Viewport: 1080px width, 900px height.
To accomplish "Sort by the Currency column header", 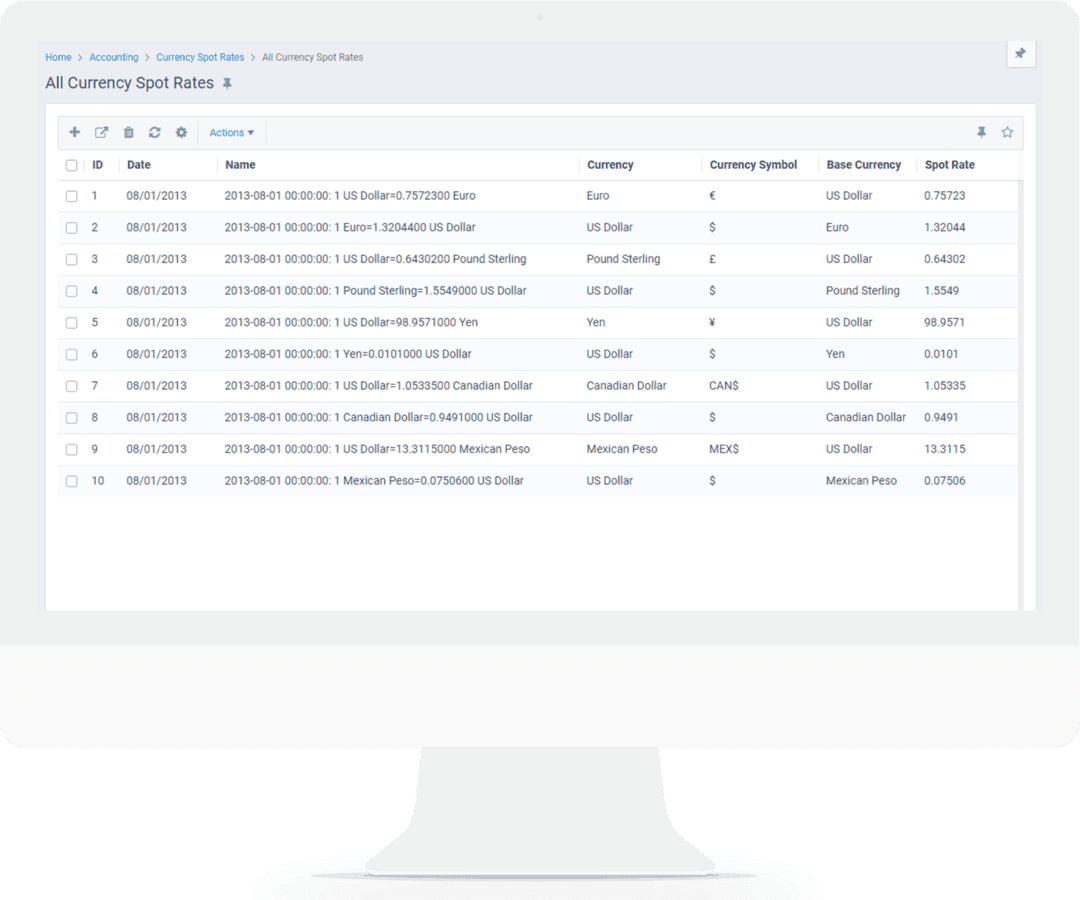I will (x=610, y=165).
